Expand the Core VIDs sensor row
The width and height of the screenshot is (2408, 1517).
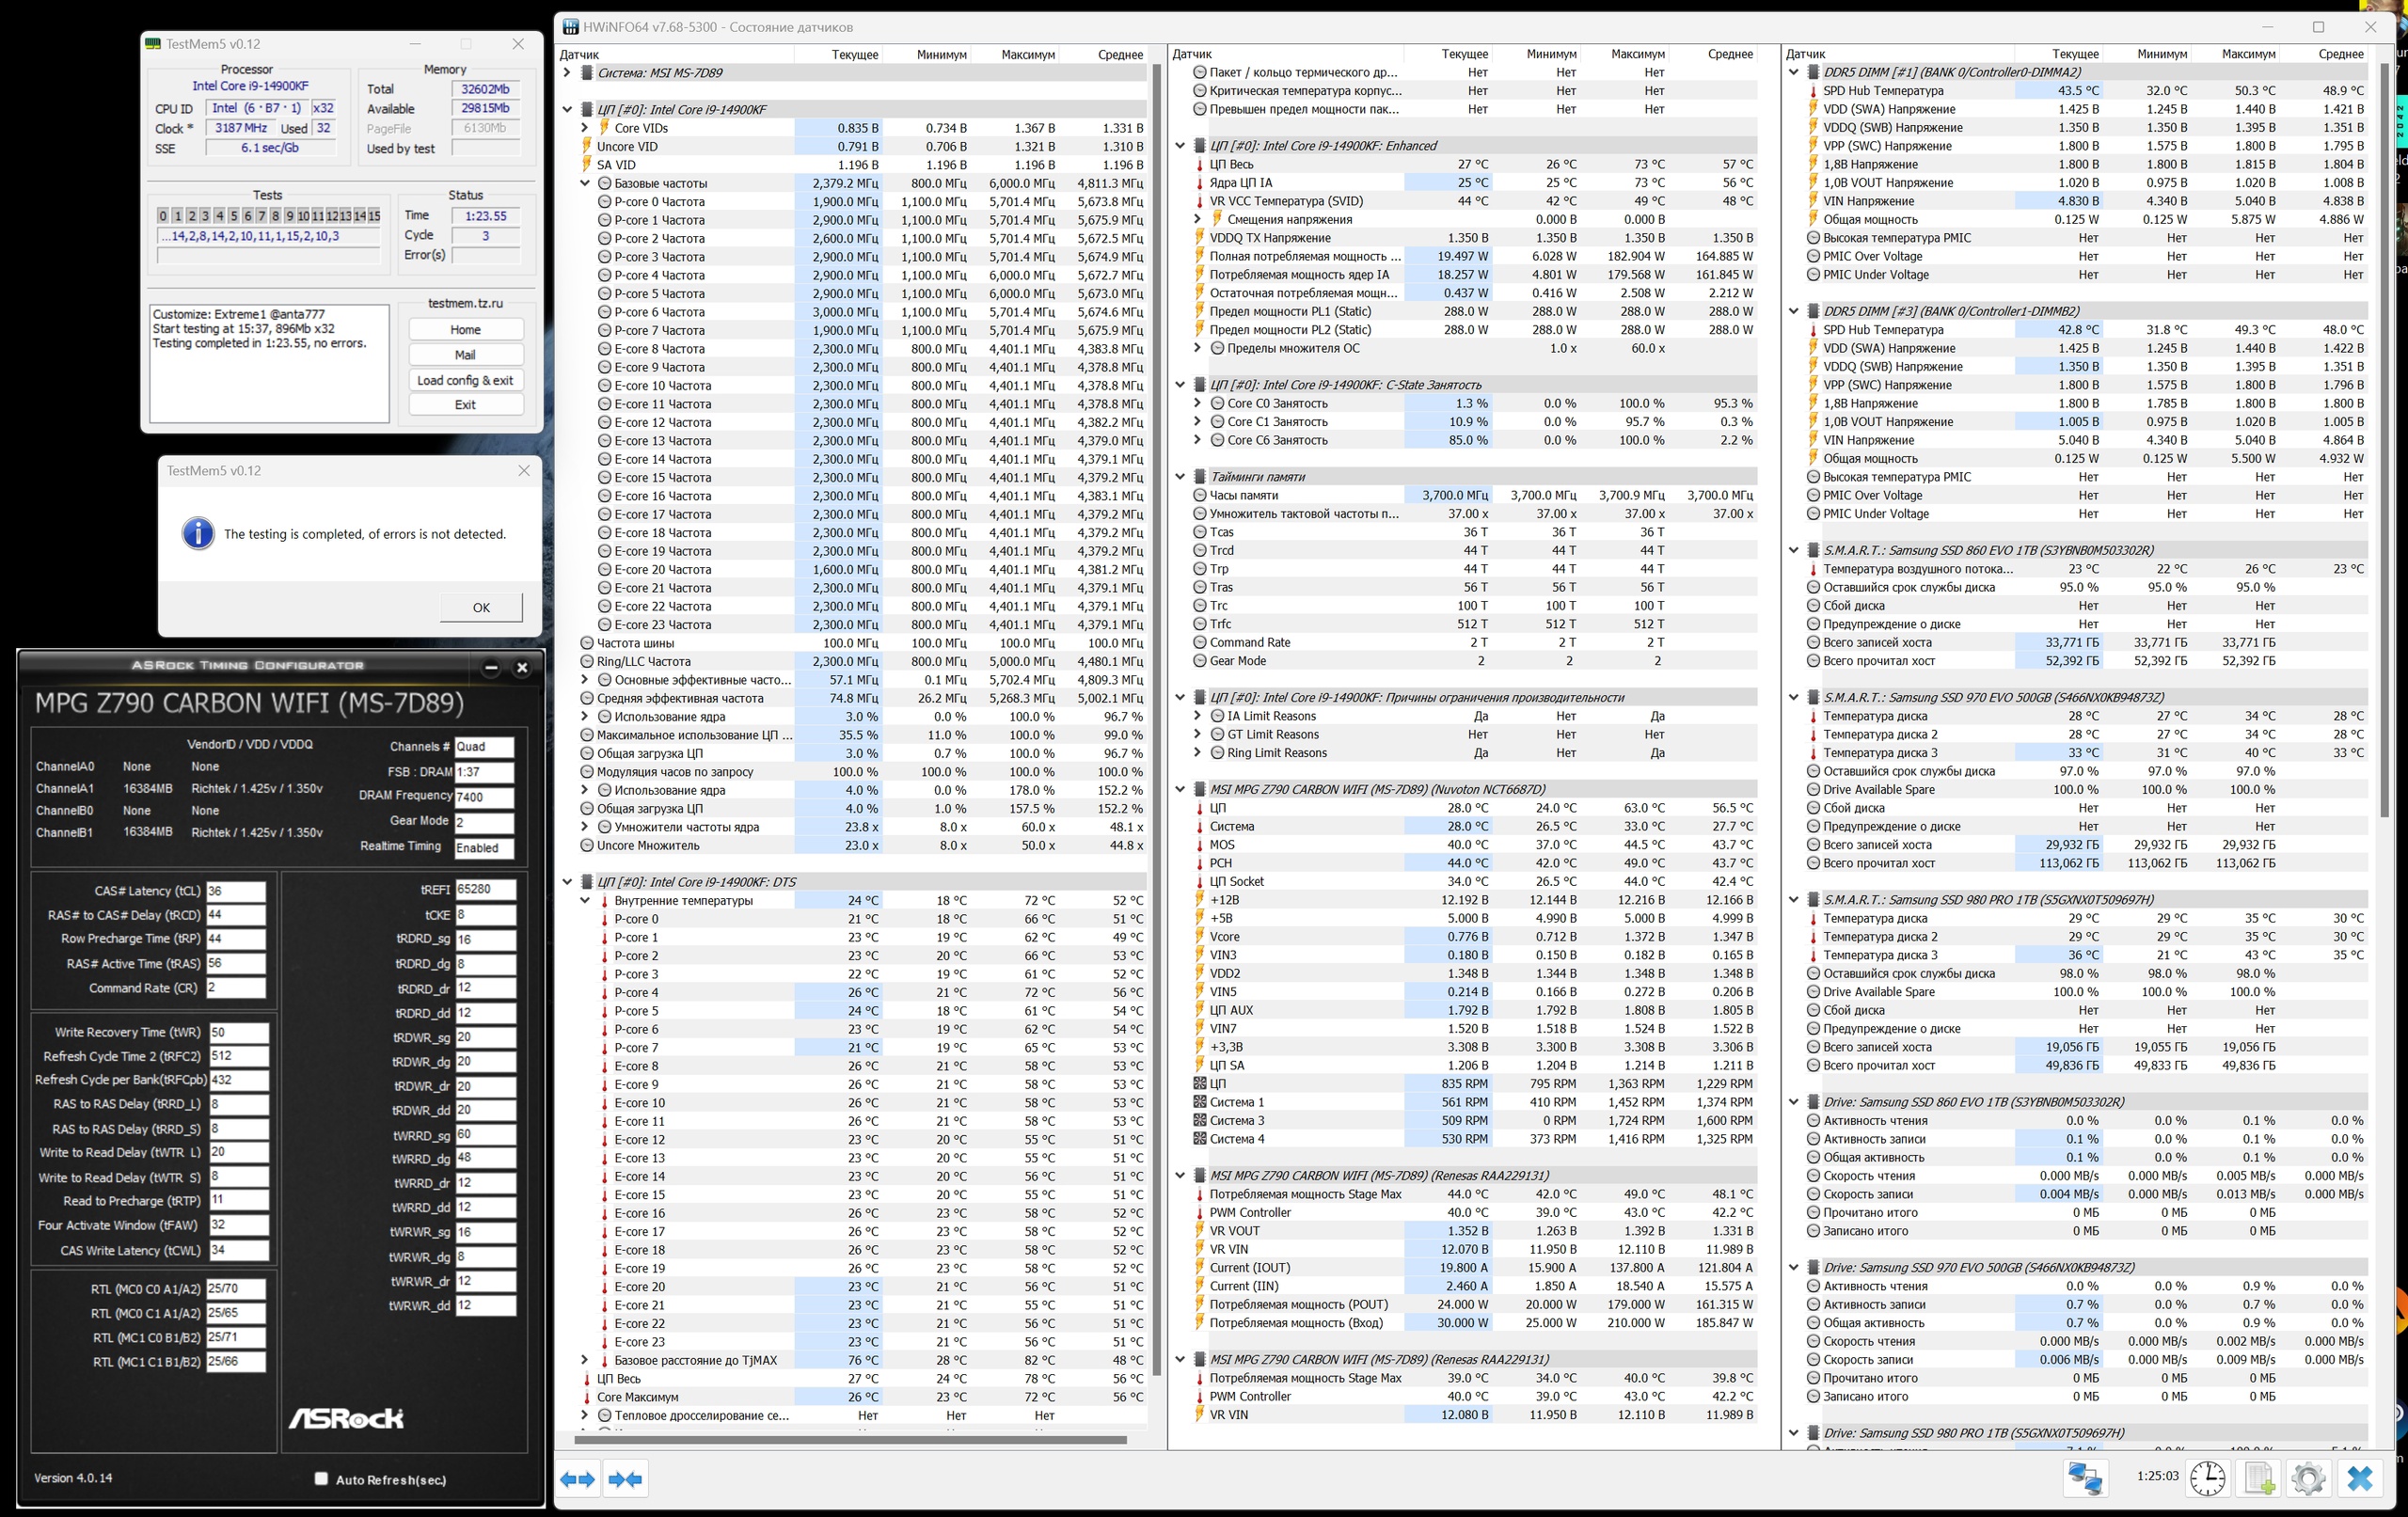(x=585, y=128)
